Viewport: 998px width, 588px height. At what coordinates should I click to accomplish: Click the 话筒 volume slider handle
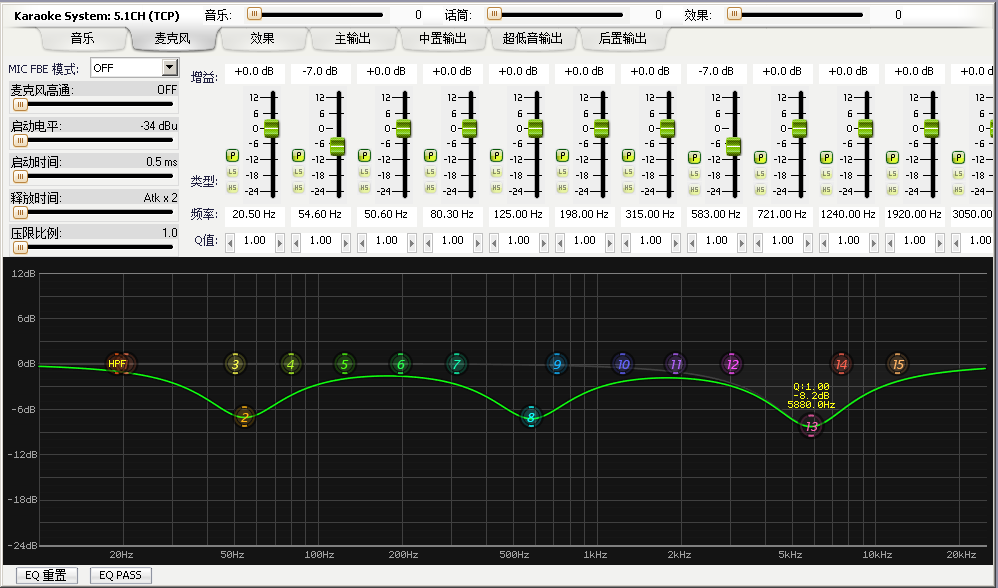click(494, 14)
